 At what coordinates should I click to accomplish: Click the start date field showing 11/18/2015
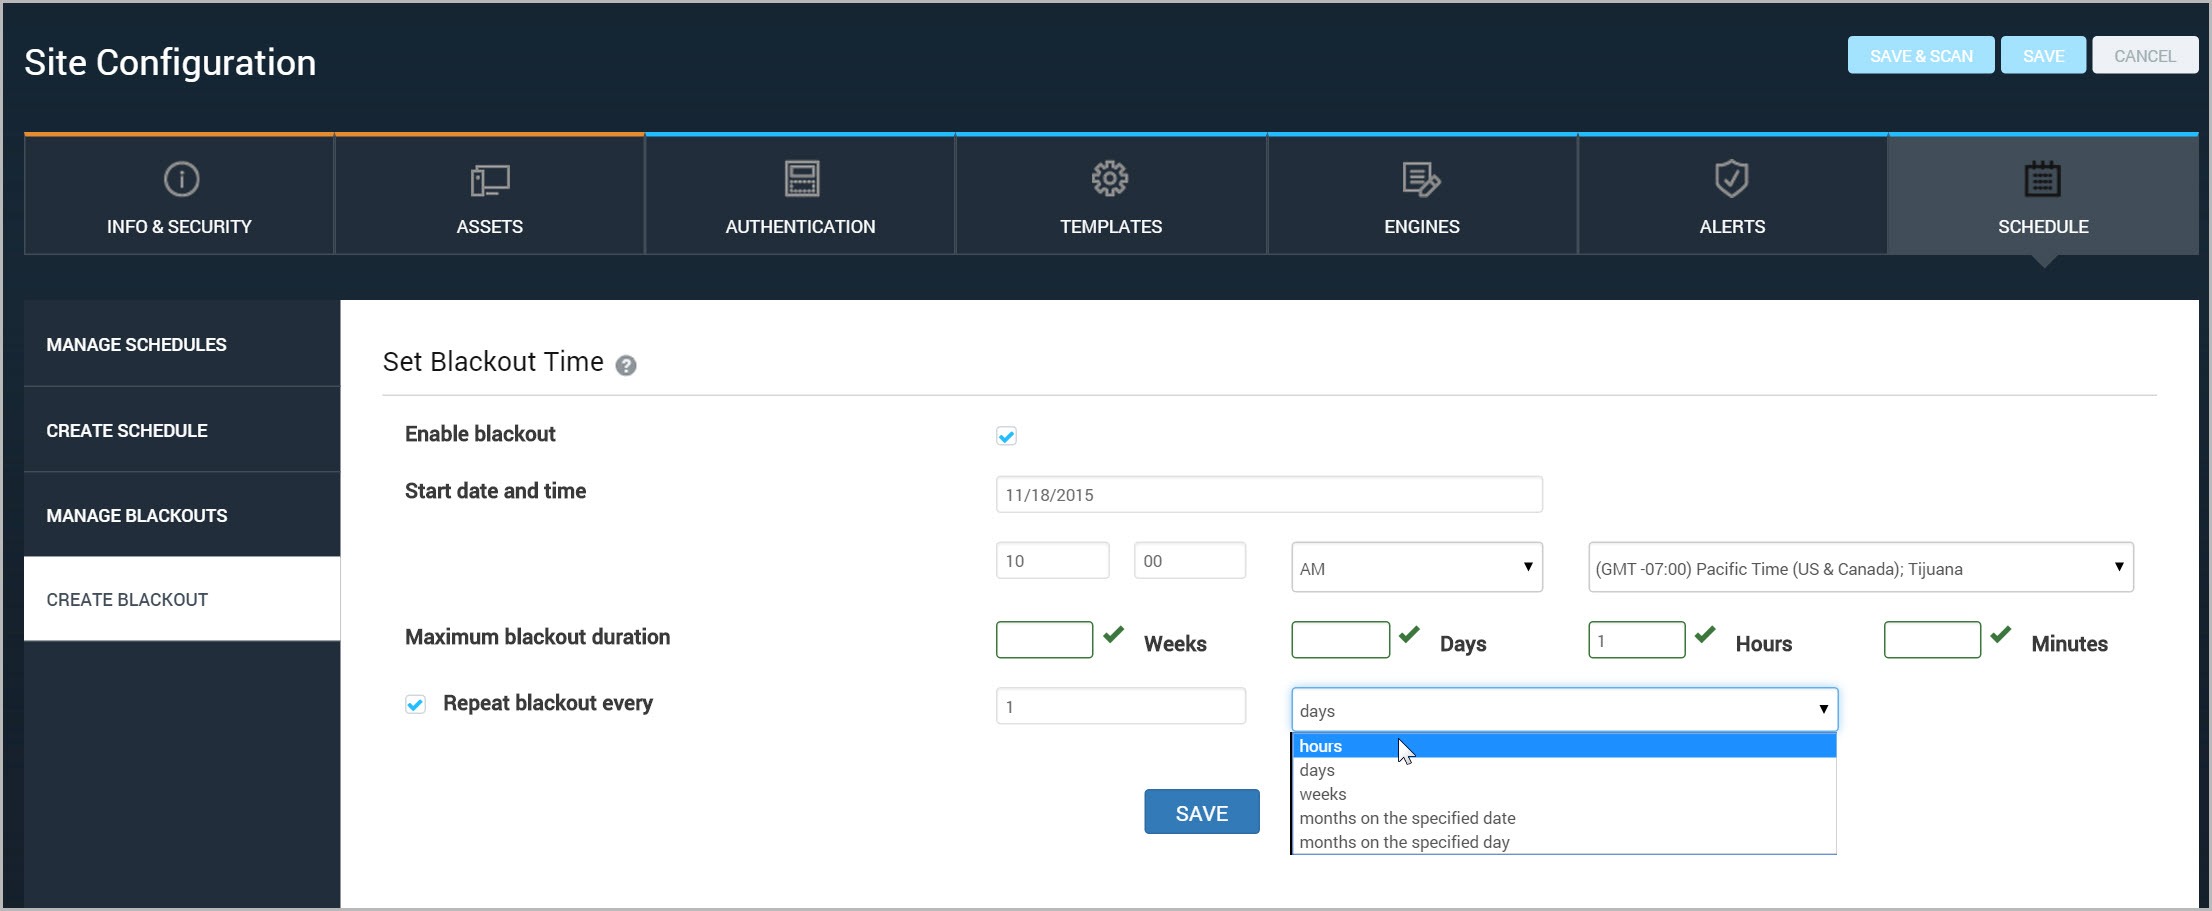click(1268, 495)
